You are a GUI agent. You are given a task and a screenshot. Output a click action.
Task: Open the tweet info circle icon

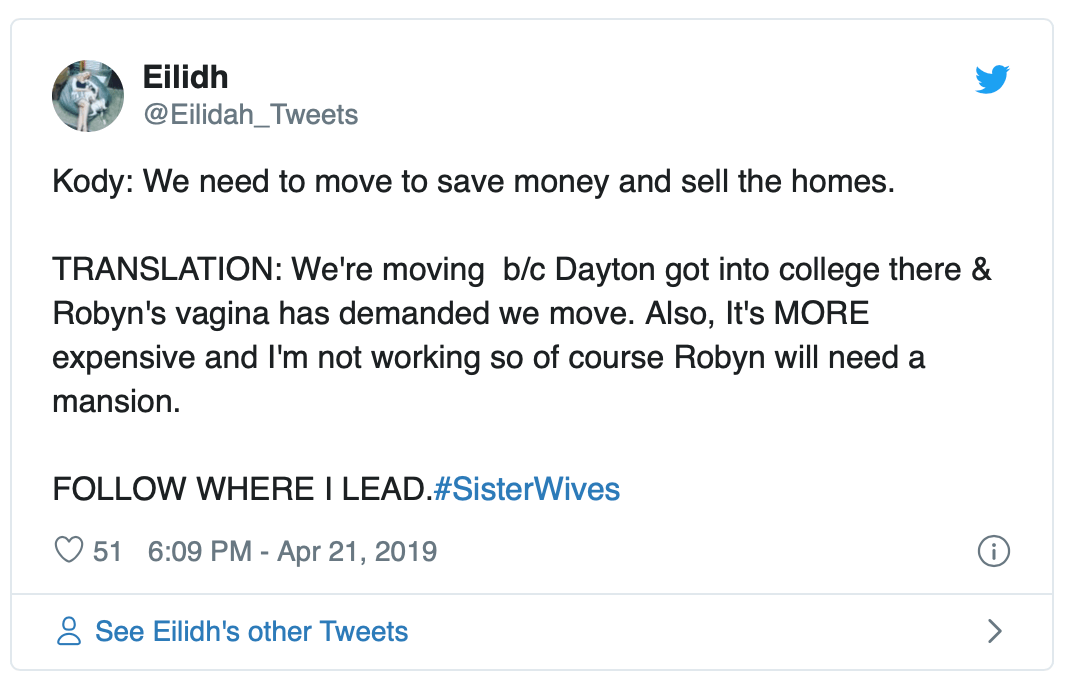993,550
